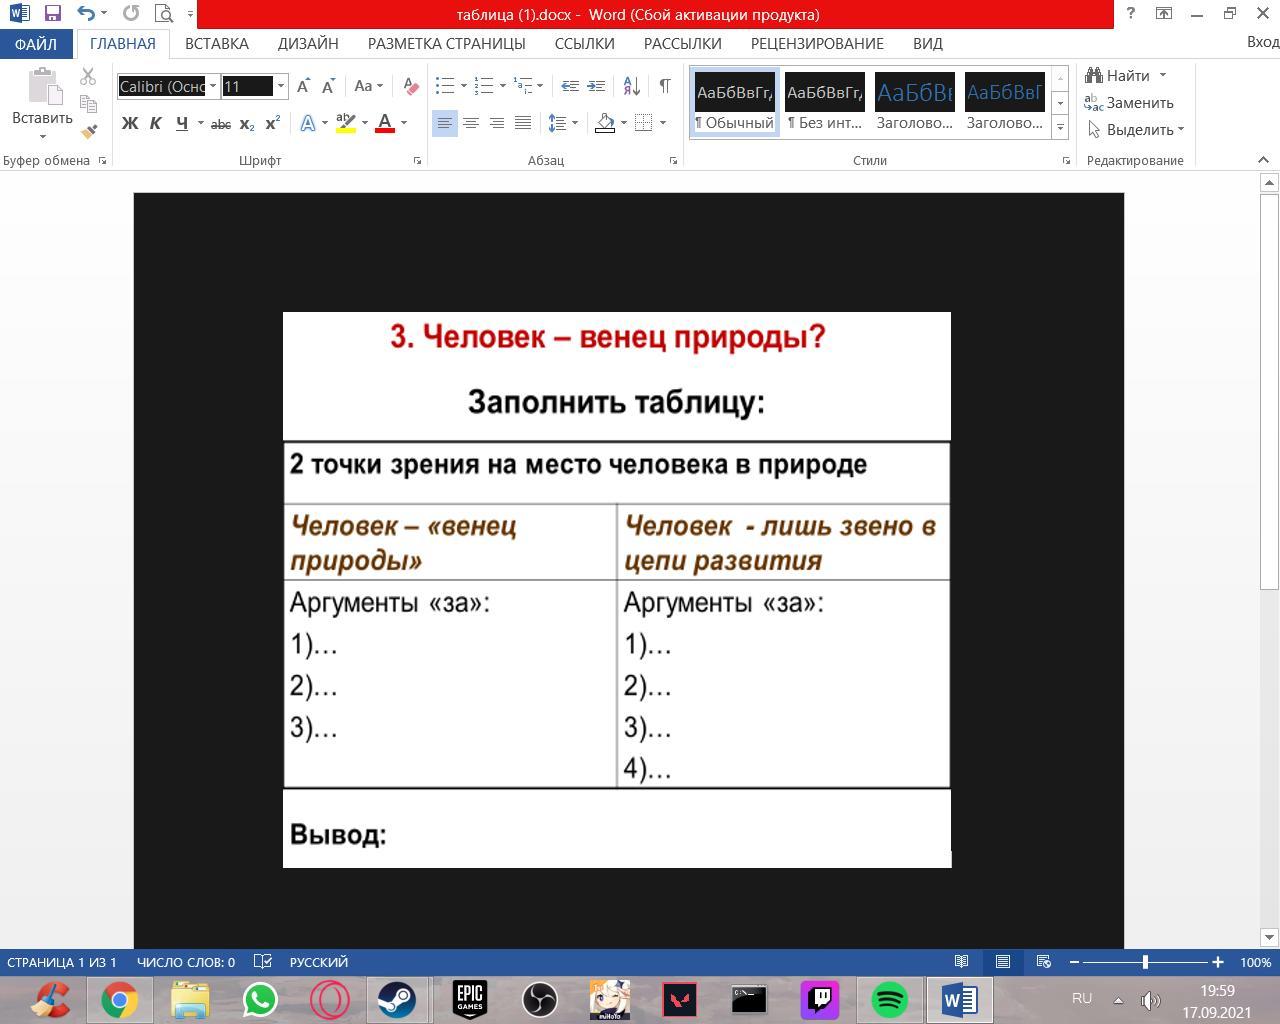Apply superscript formatting

click(272, 123)
